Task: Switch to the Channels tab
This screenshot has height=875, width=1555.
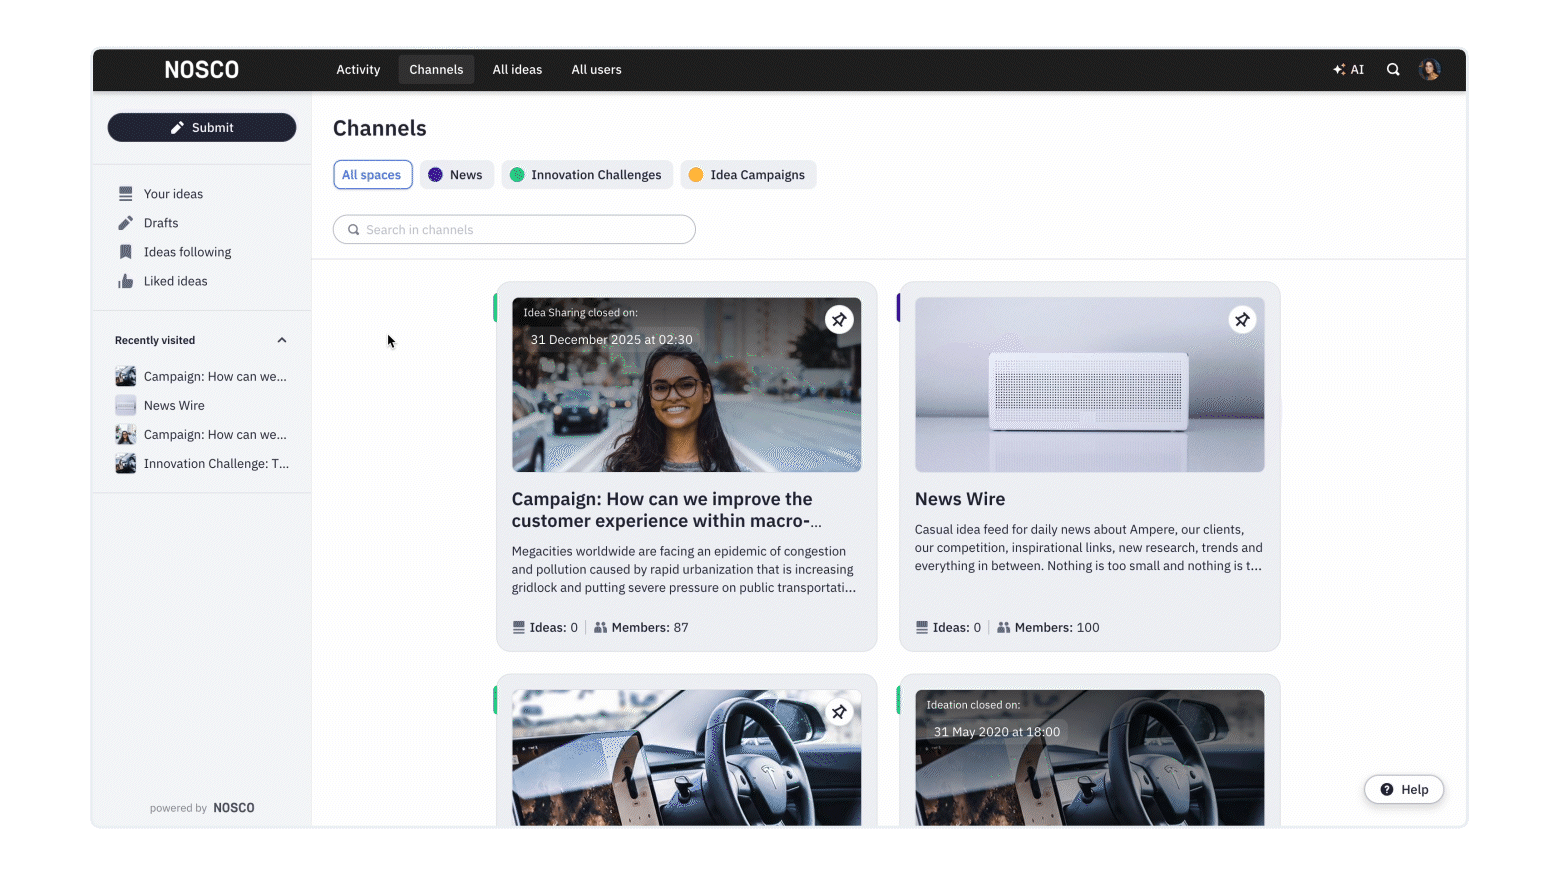Action: coord(436,70)
